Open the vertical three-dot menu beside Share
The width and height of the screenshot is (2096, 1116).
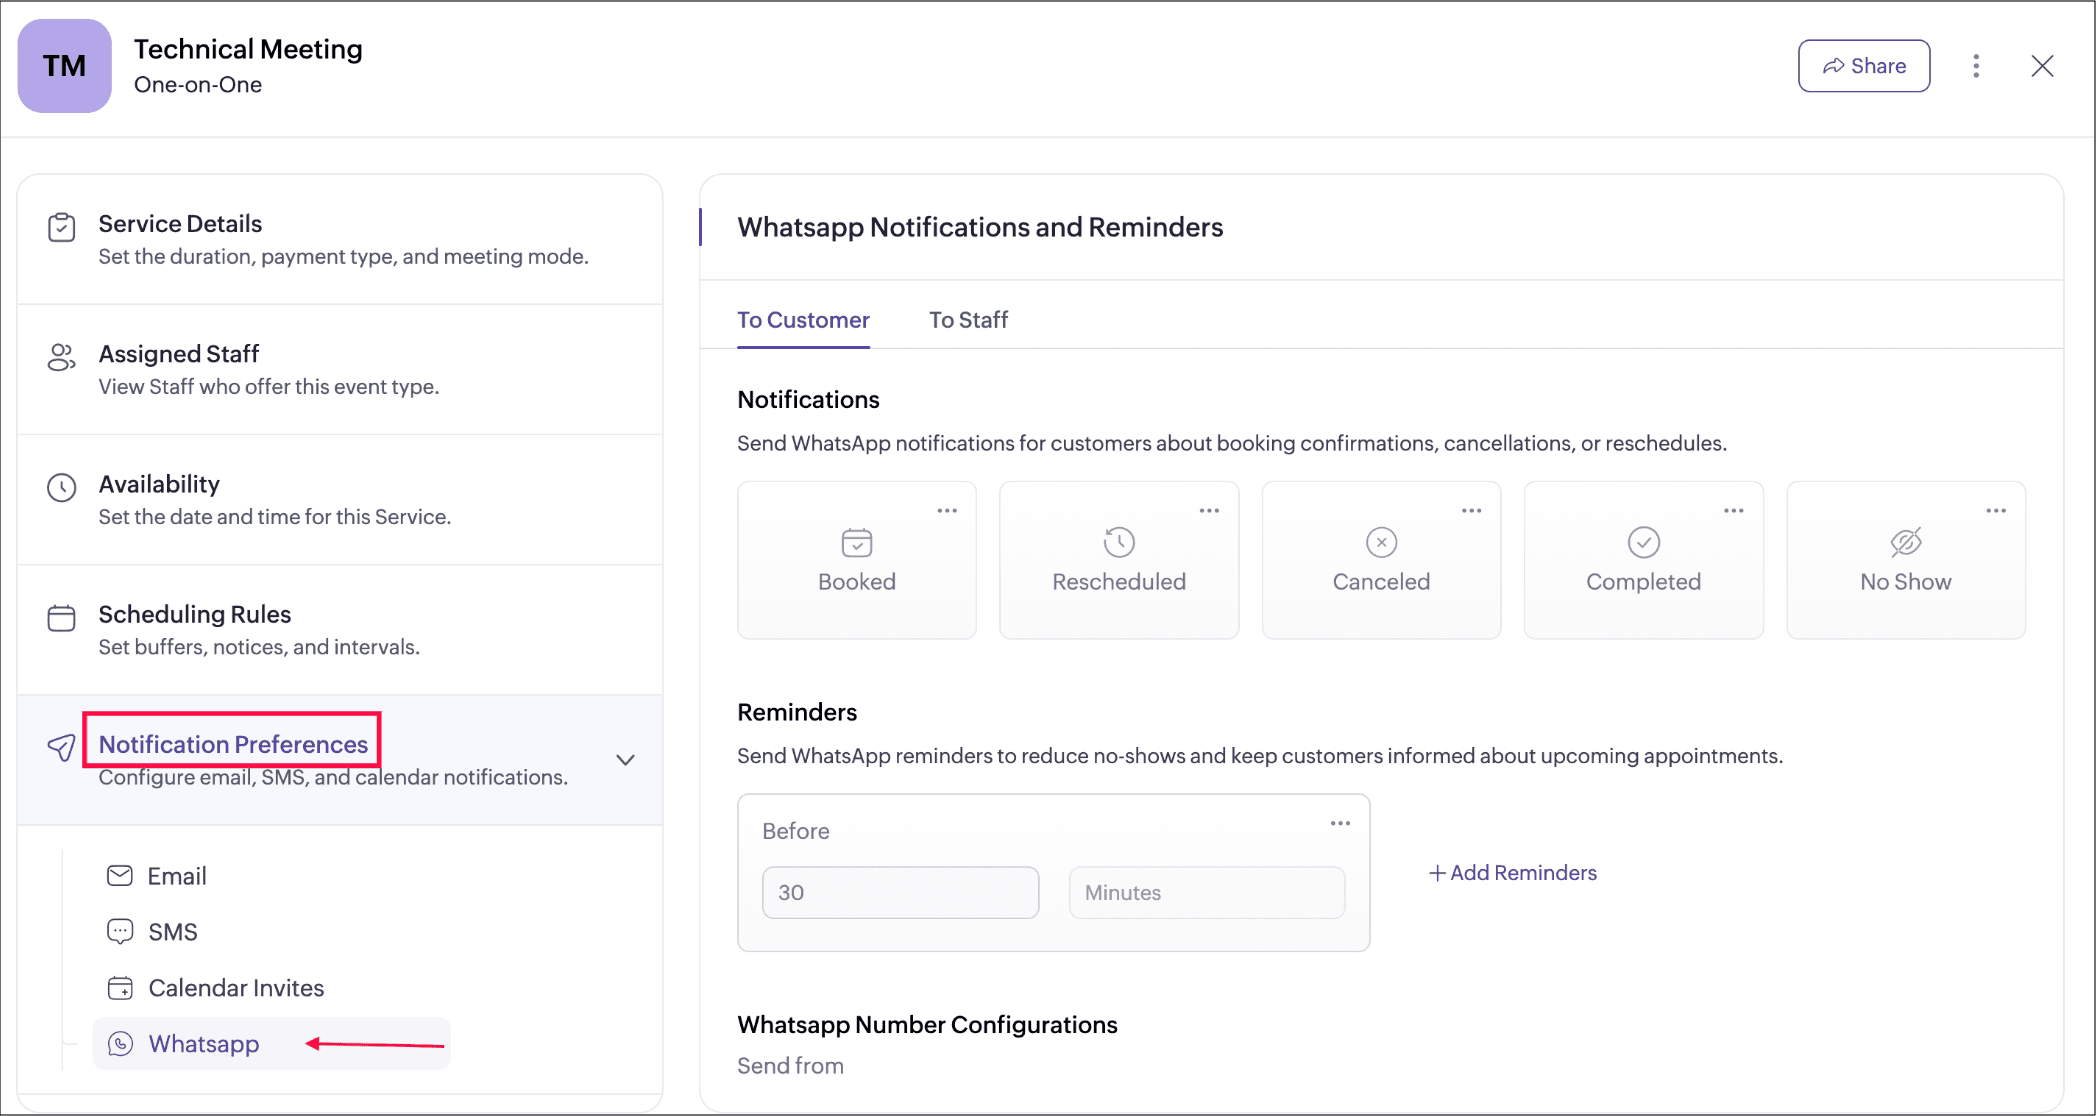[1976, 66]
